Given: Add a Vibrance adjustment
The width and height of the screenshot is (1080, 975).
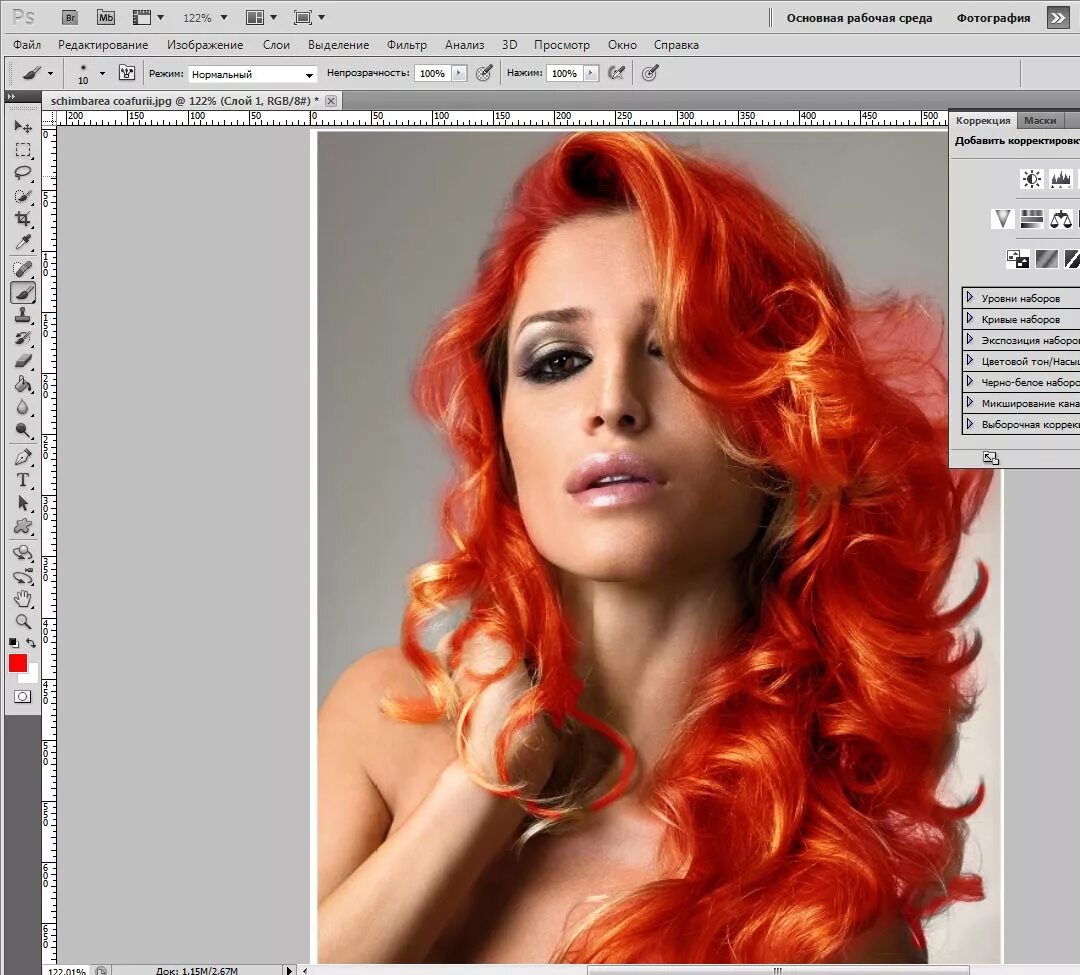Looking at the screenshot, I should [x=1002, y=219].
